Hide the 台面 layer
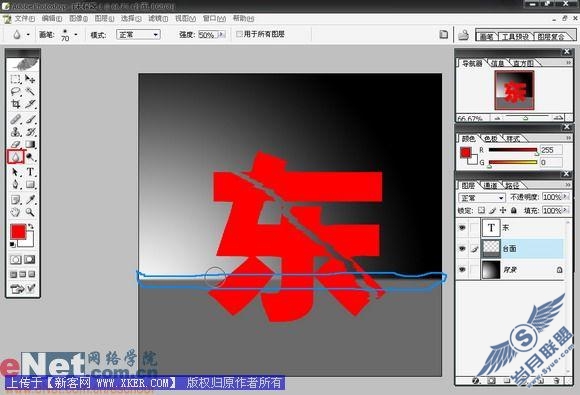This screenshot has width=580, height=395. (x=462, y=249)
